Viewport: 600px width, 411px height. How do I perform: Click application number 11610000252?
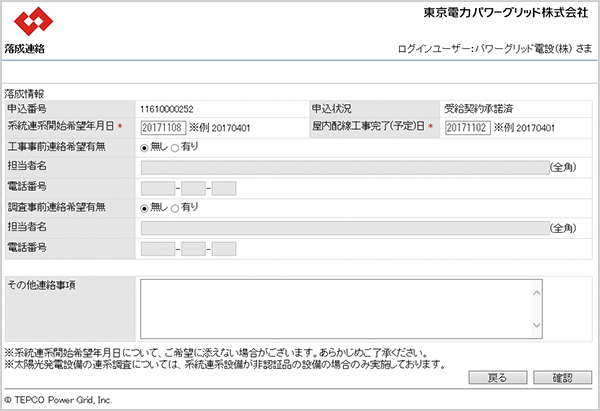(x=166, y=109)
